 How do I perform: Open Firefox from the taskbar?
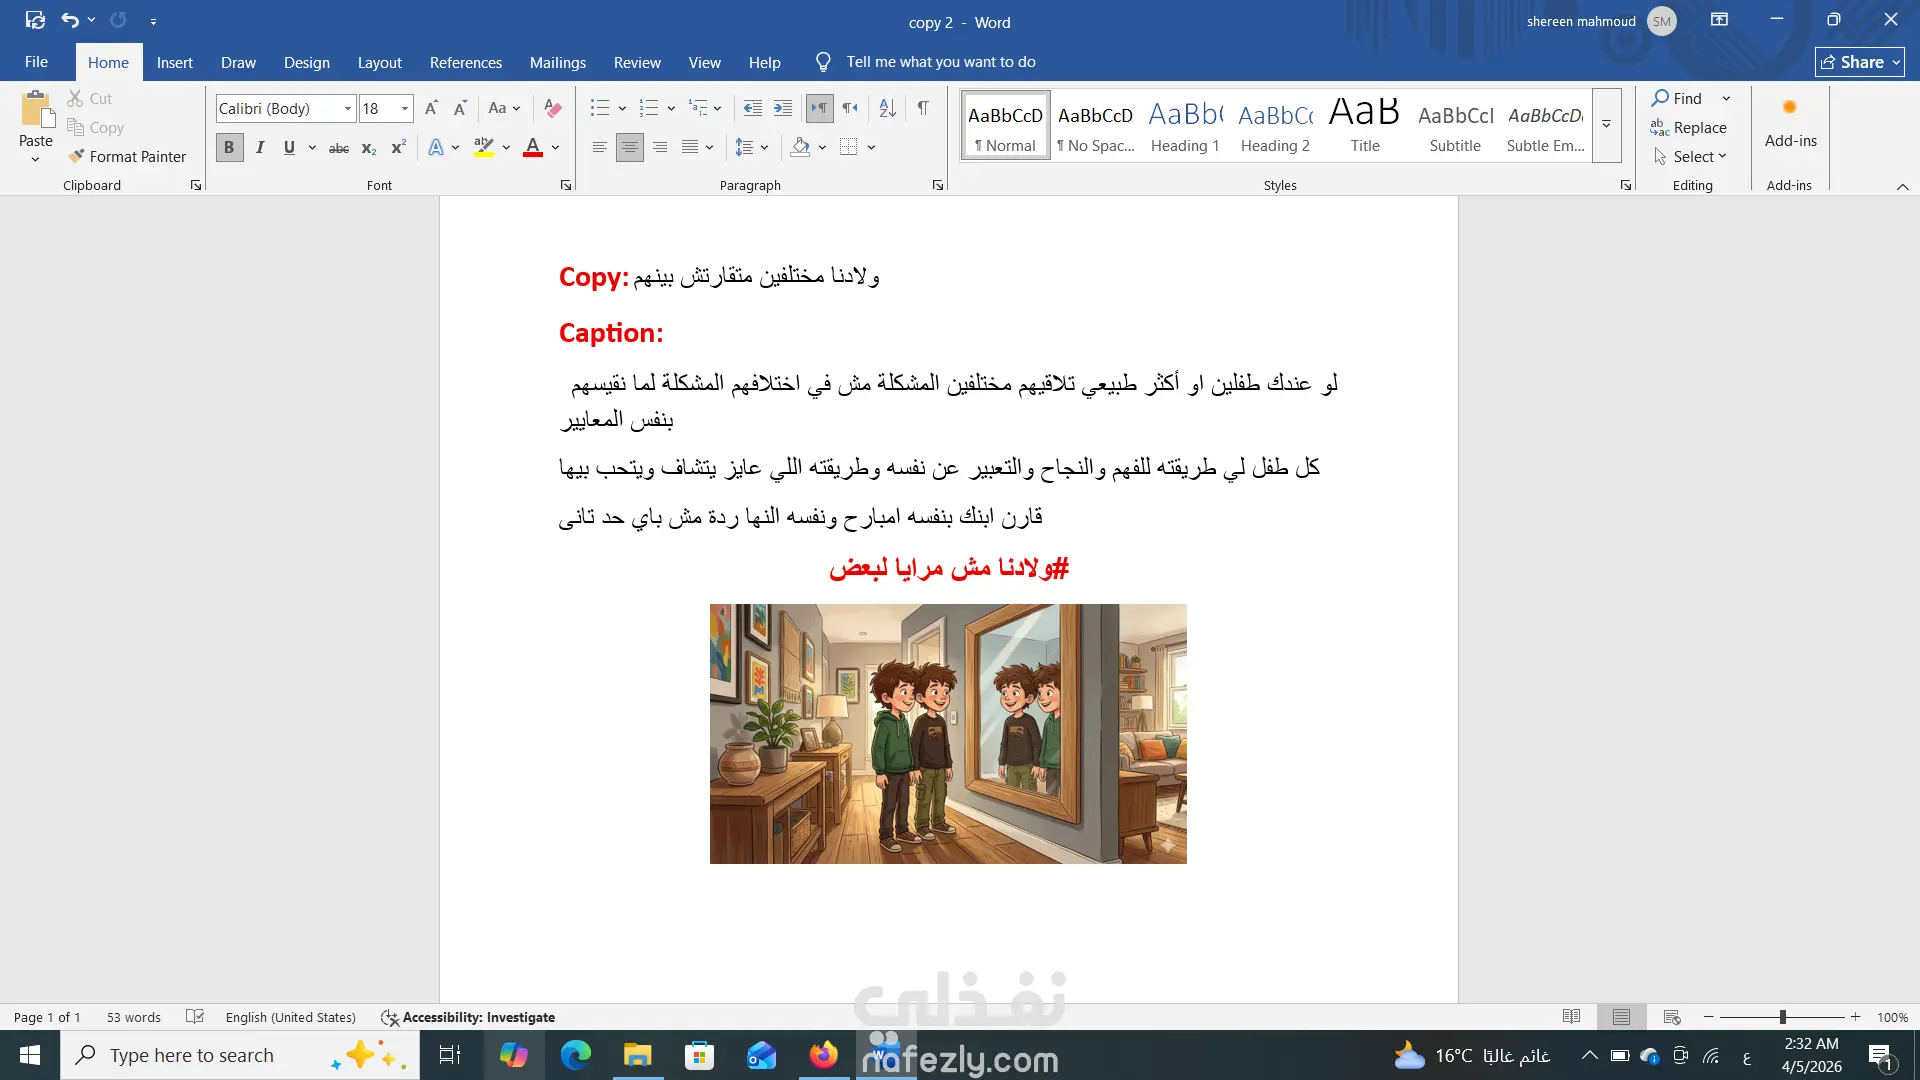click(823, 1055)
